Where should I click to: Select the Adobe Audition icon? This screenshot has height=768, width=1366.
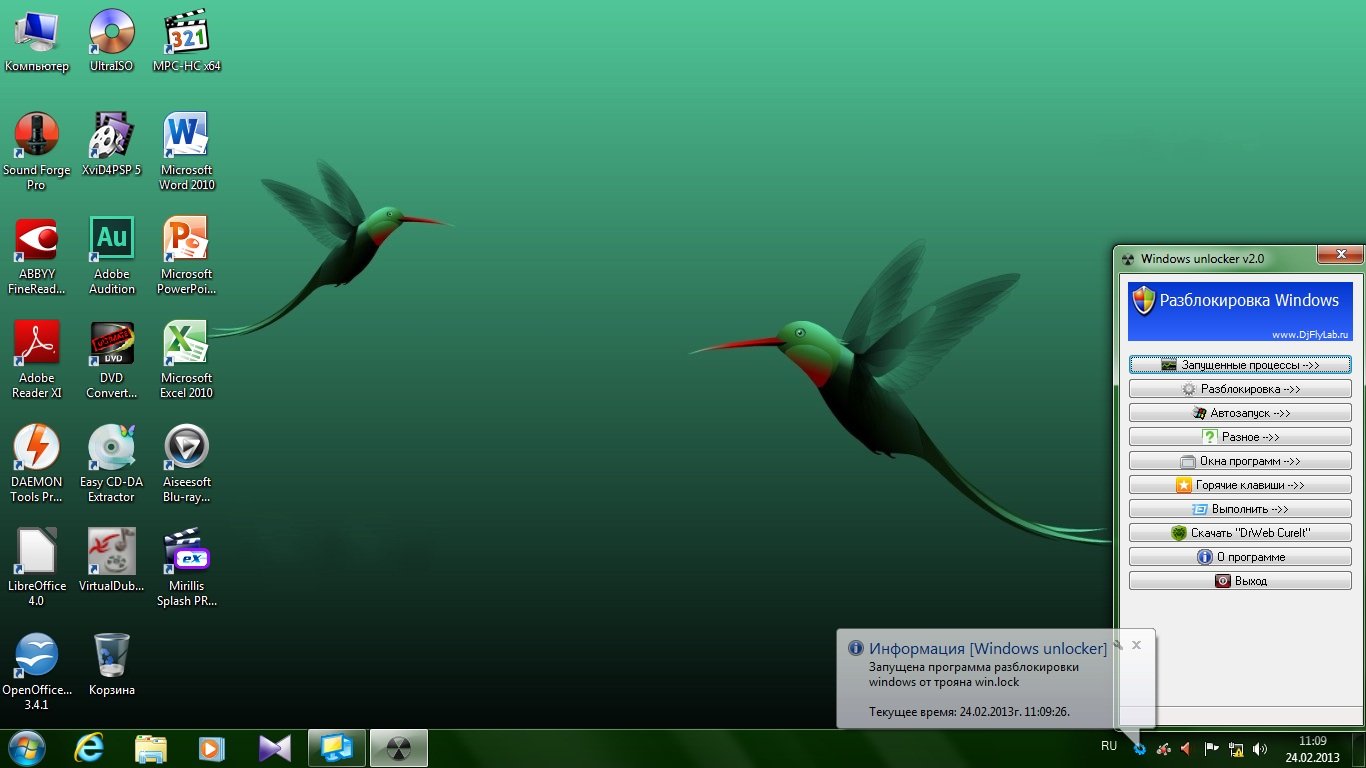tap(111, 256)
